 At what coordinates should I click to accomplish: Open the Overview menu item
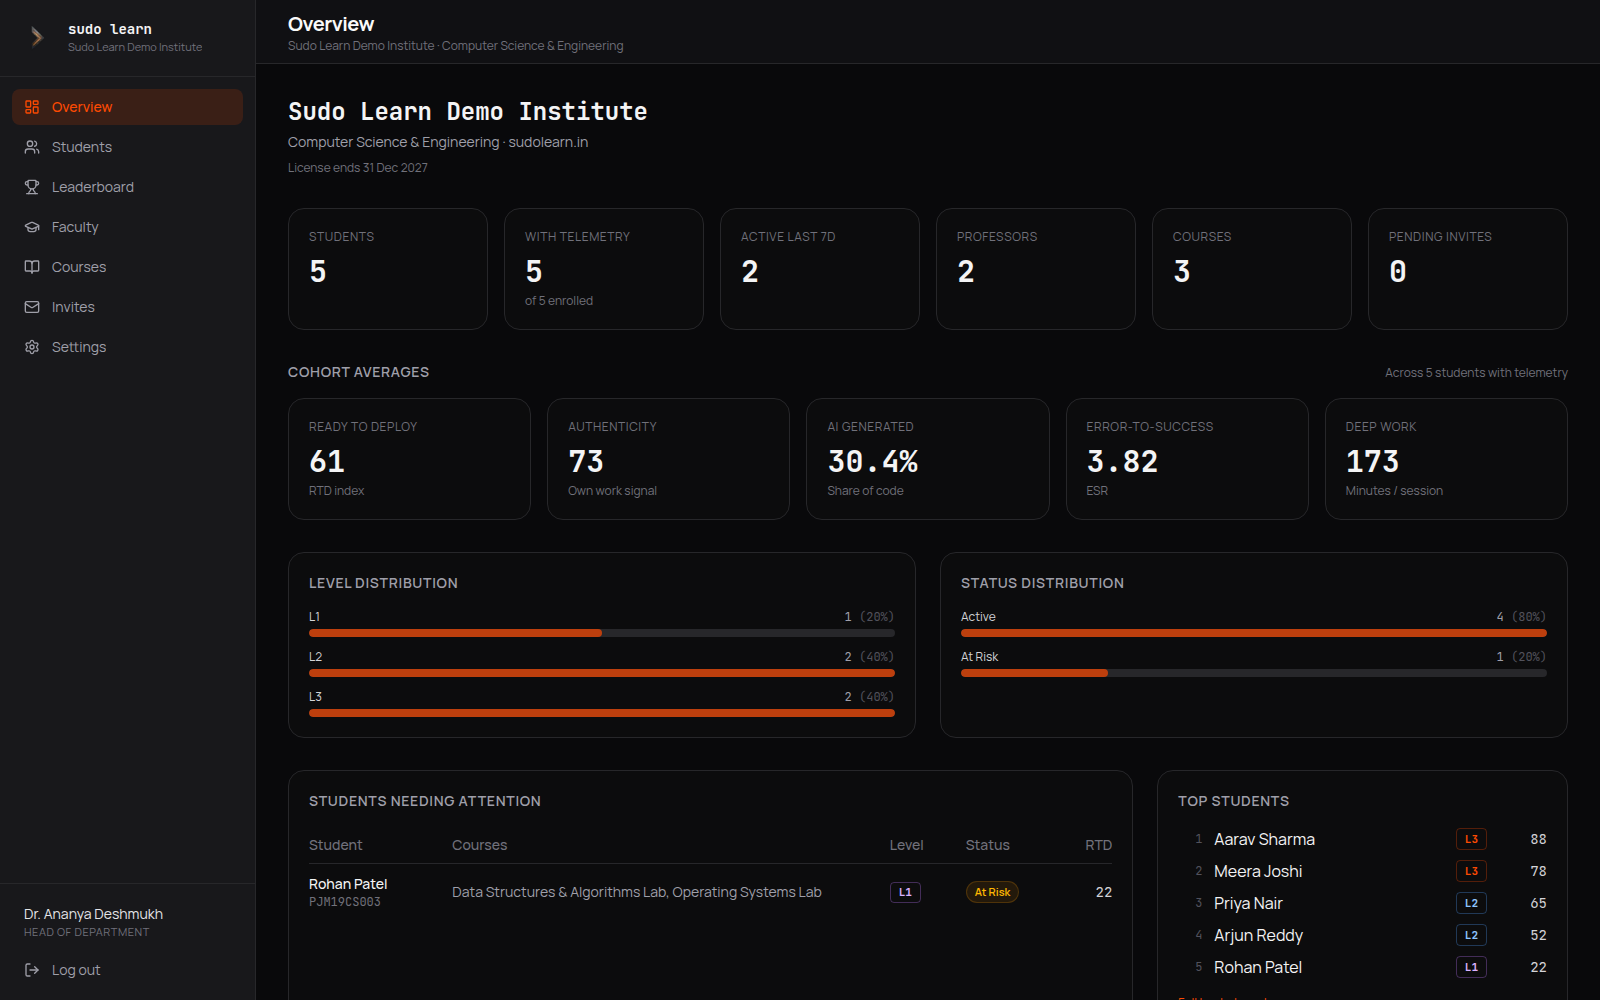pos(127,107)
